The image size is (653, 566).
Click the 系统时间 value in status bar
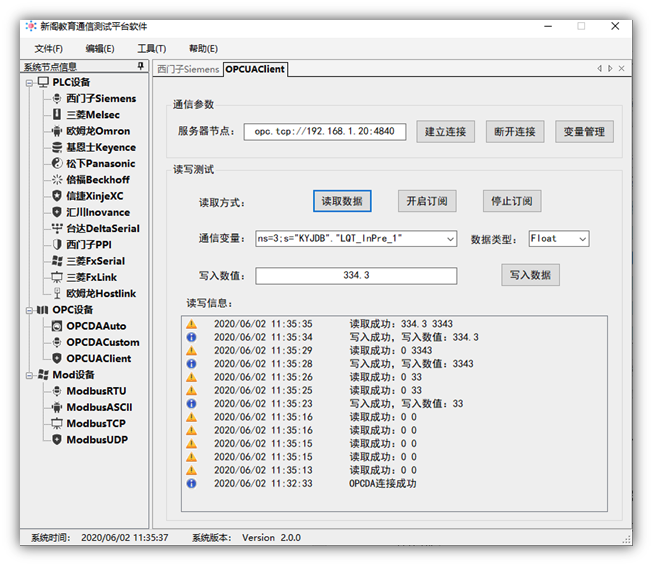click(x=125, y=538)
